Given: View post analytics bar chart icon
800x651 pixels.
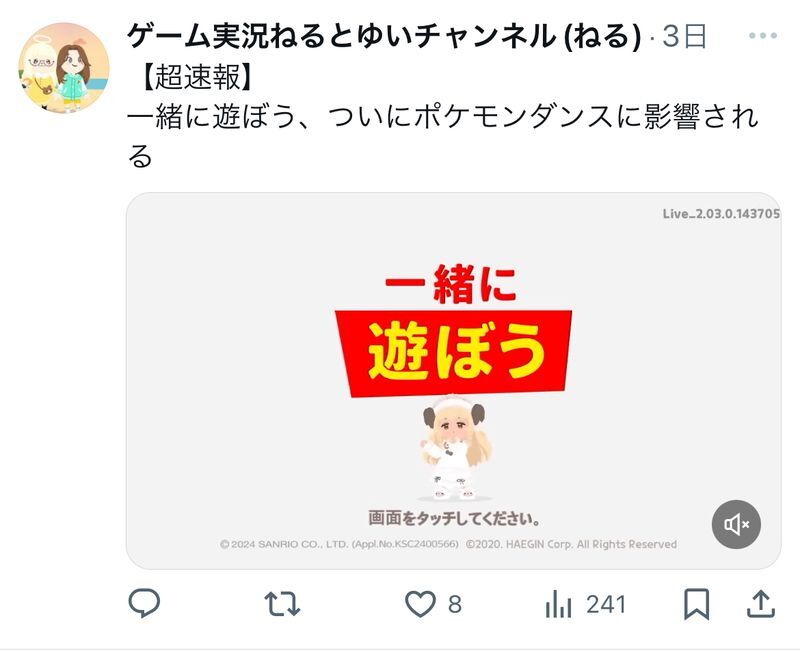Looking at the screenshot, I should [558, 604].
